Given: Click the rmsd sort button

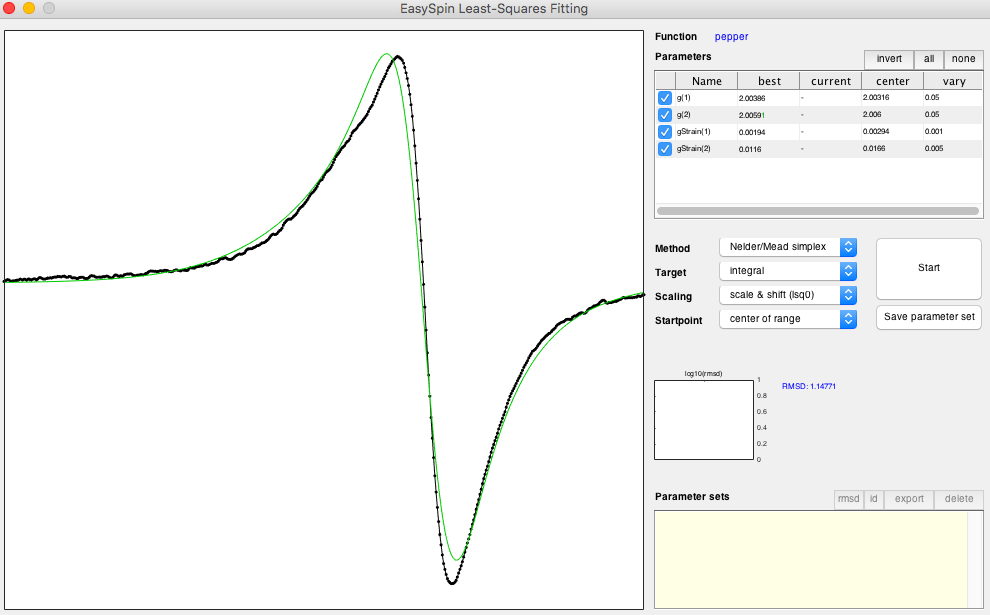Looking at the screenshot, I should coord(849,499).
